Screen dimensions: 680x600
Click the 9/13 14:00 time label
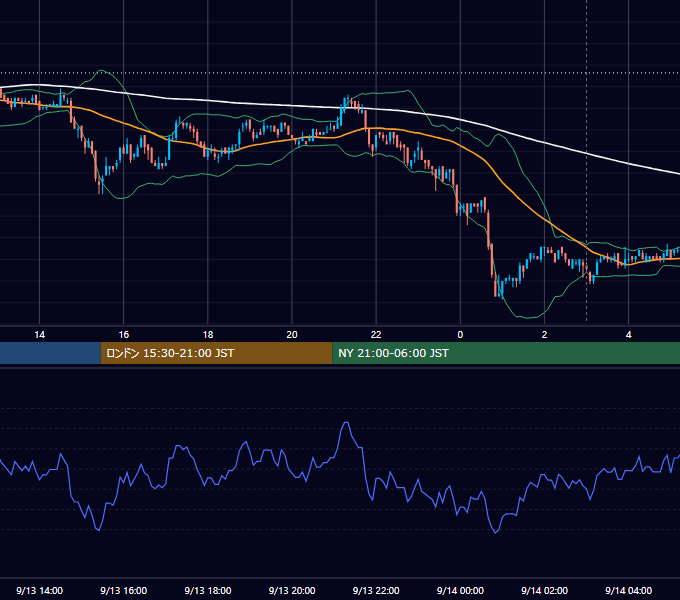pyautogui.click(x=39, y=590)
